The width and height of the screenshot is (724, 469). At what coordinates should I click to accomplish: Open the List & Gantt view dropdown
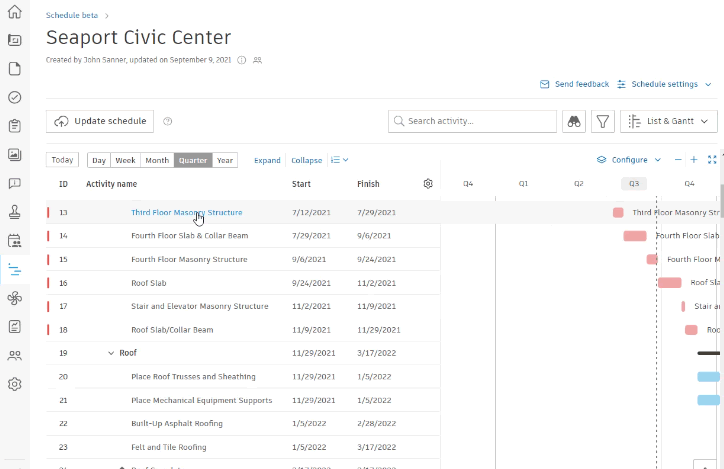point(669,121)
